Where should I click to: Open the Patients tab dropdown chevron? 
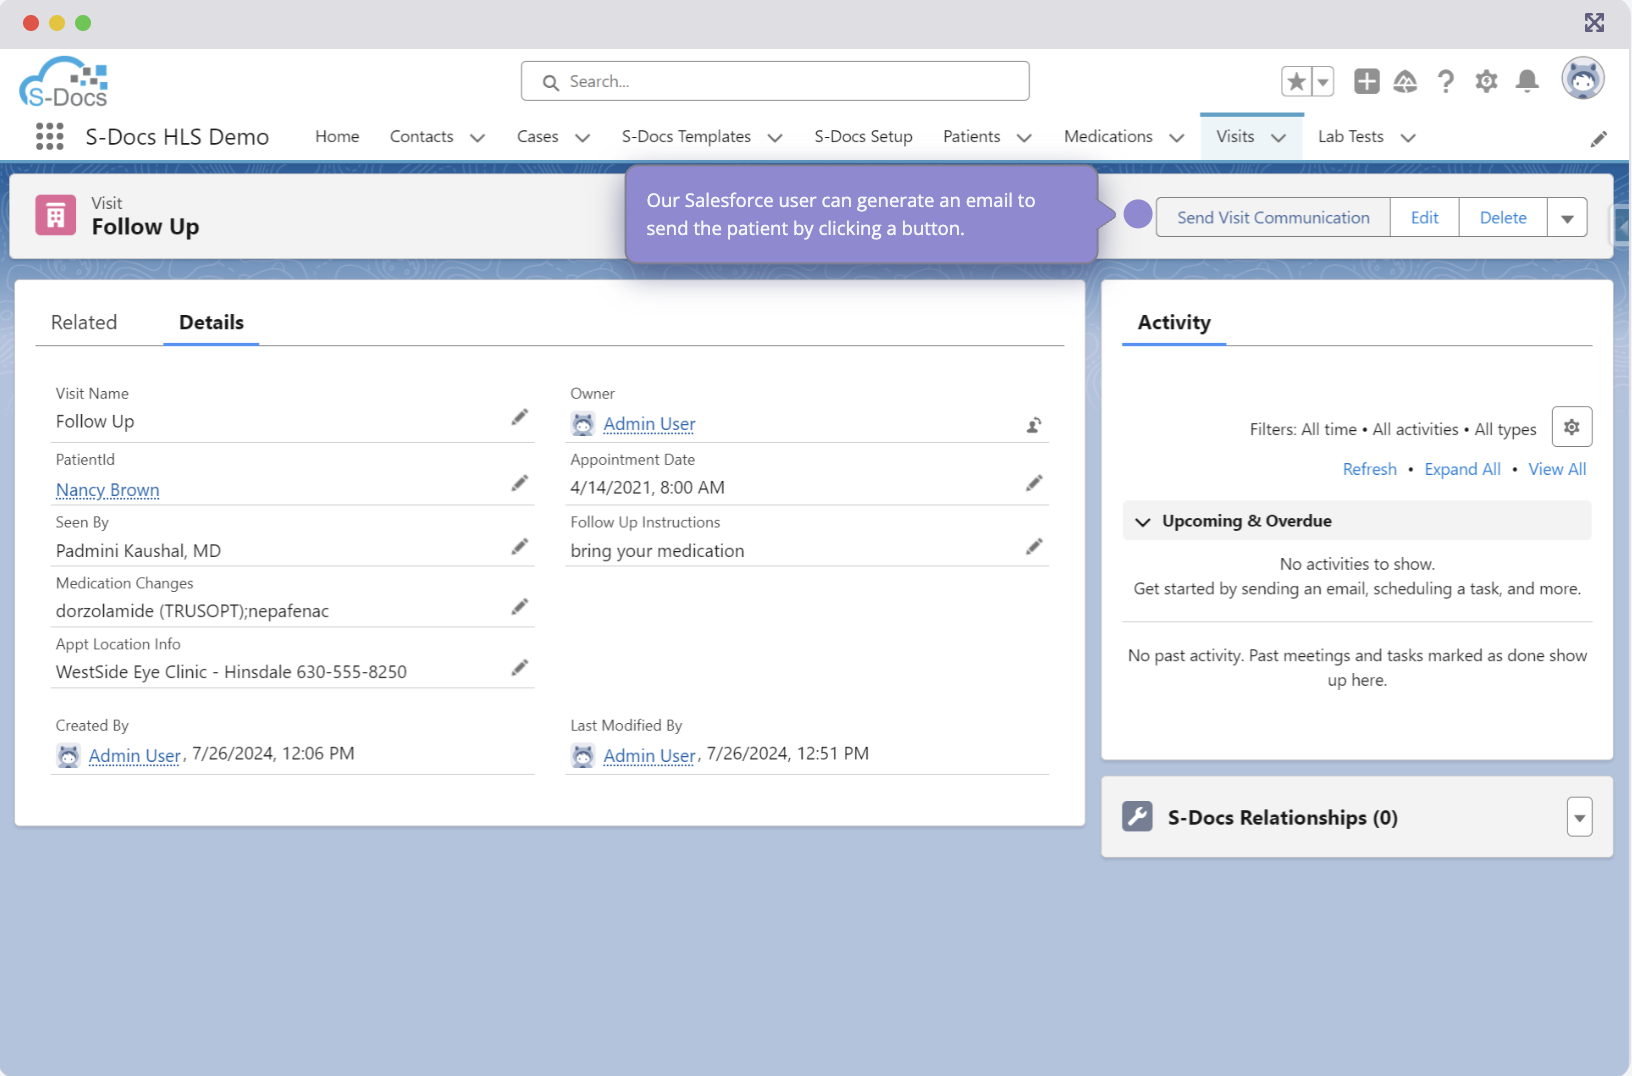click(1024, 138)
